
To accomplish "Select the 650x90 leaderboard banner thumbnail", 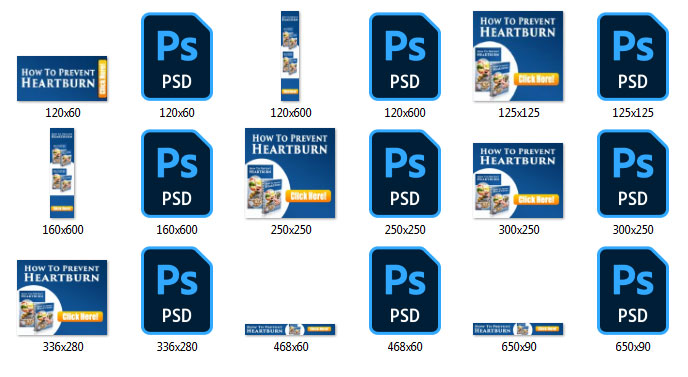I will click(518, 329).
